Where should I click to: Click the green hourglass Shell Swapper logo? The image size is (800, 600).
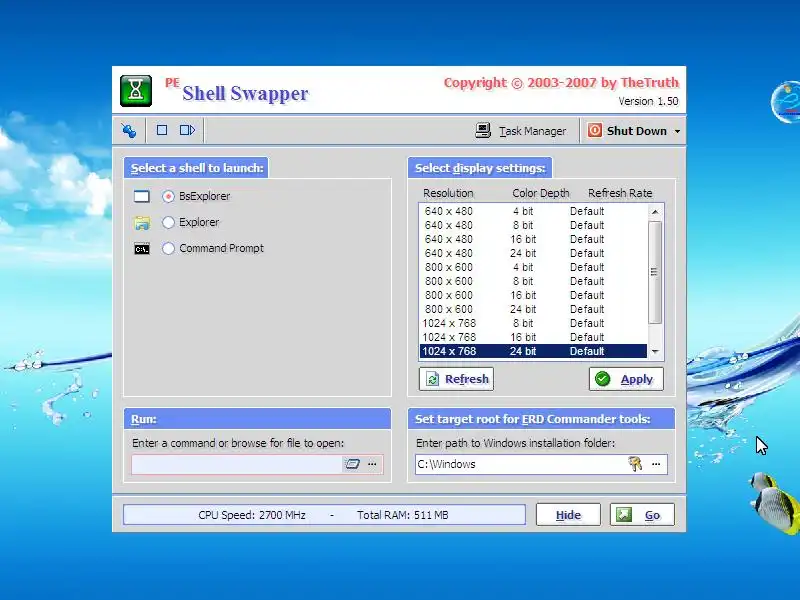point(136,91)
